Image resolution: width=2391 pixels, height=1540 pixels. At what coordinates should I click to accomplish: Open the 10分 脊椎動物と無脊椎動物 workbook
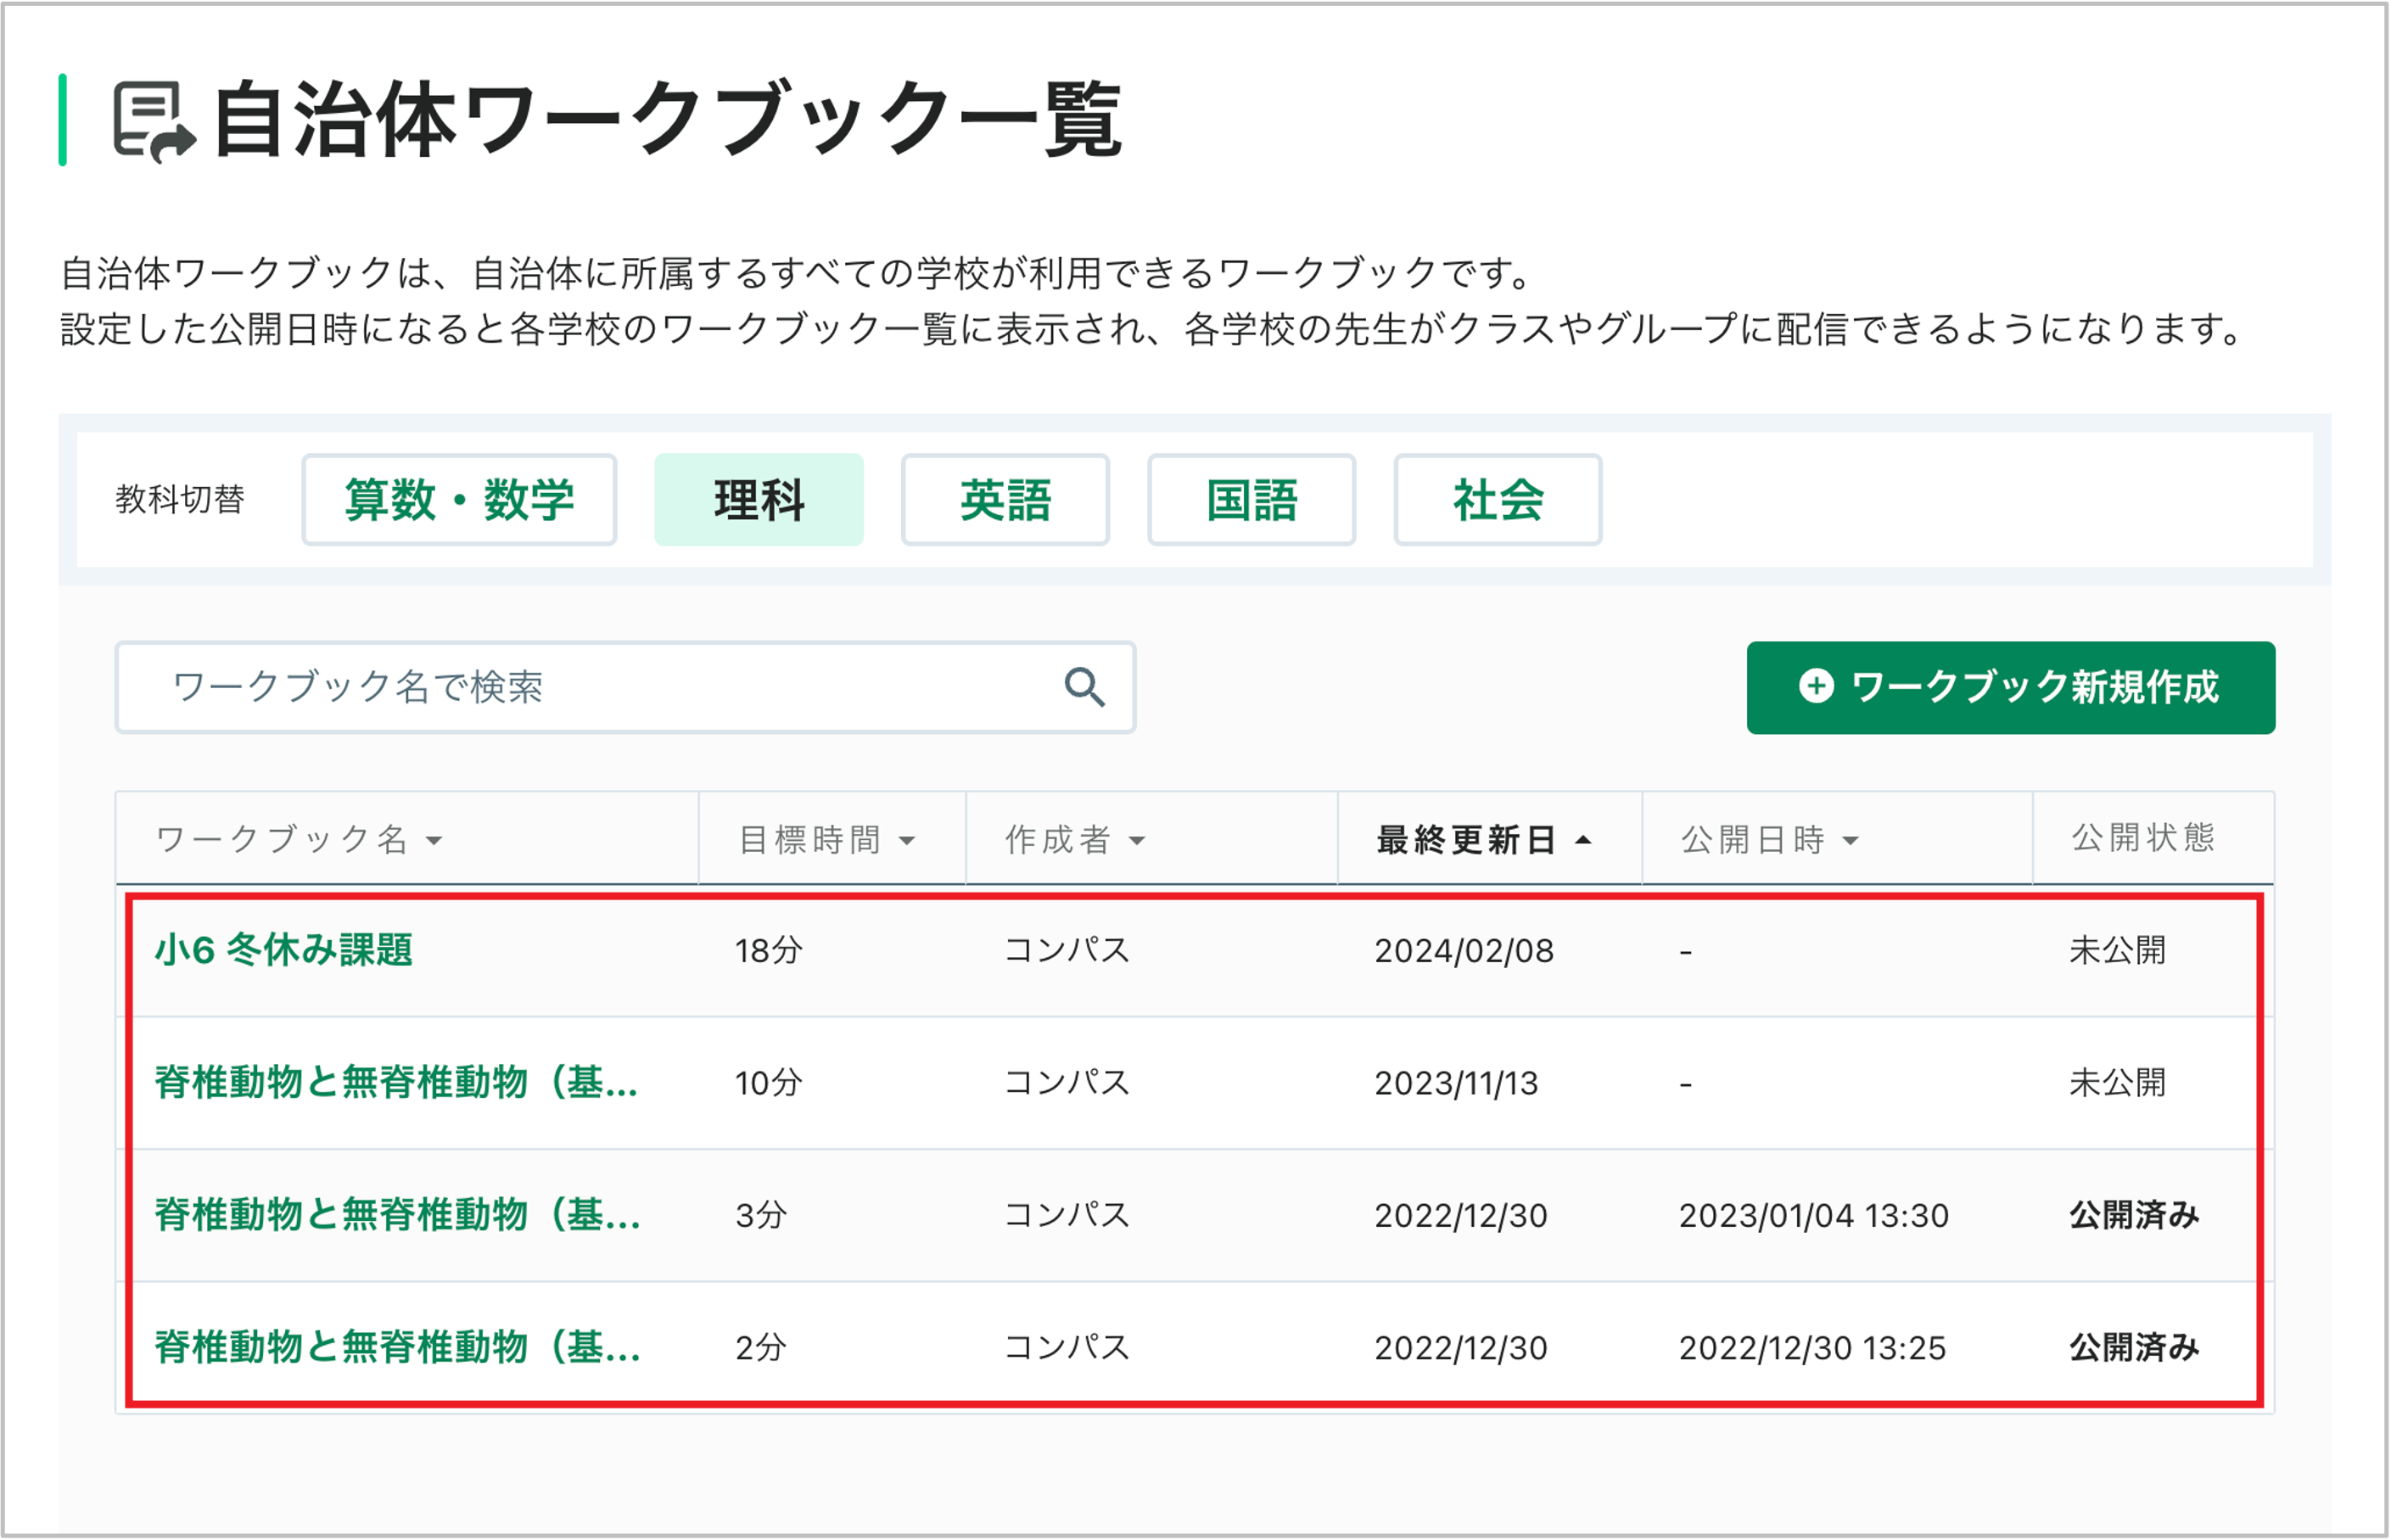[397, 1083]
